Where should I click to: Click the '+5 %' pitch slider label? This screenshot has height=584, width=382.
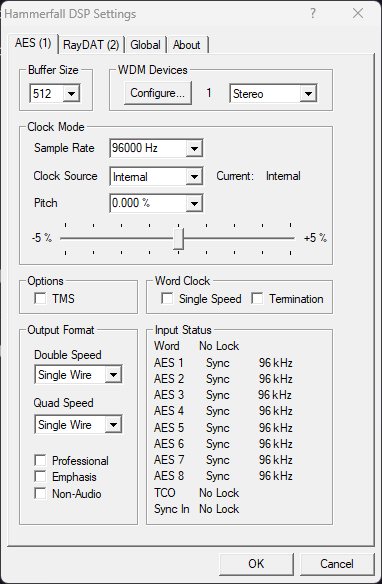(x=315, y=238)
